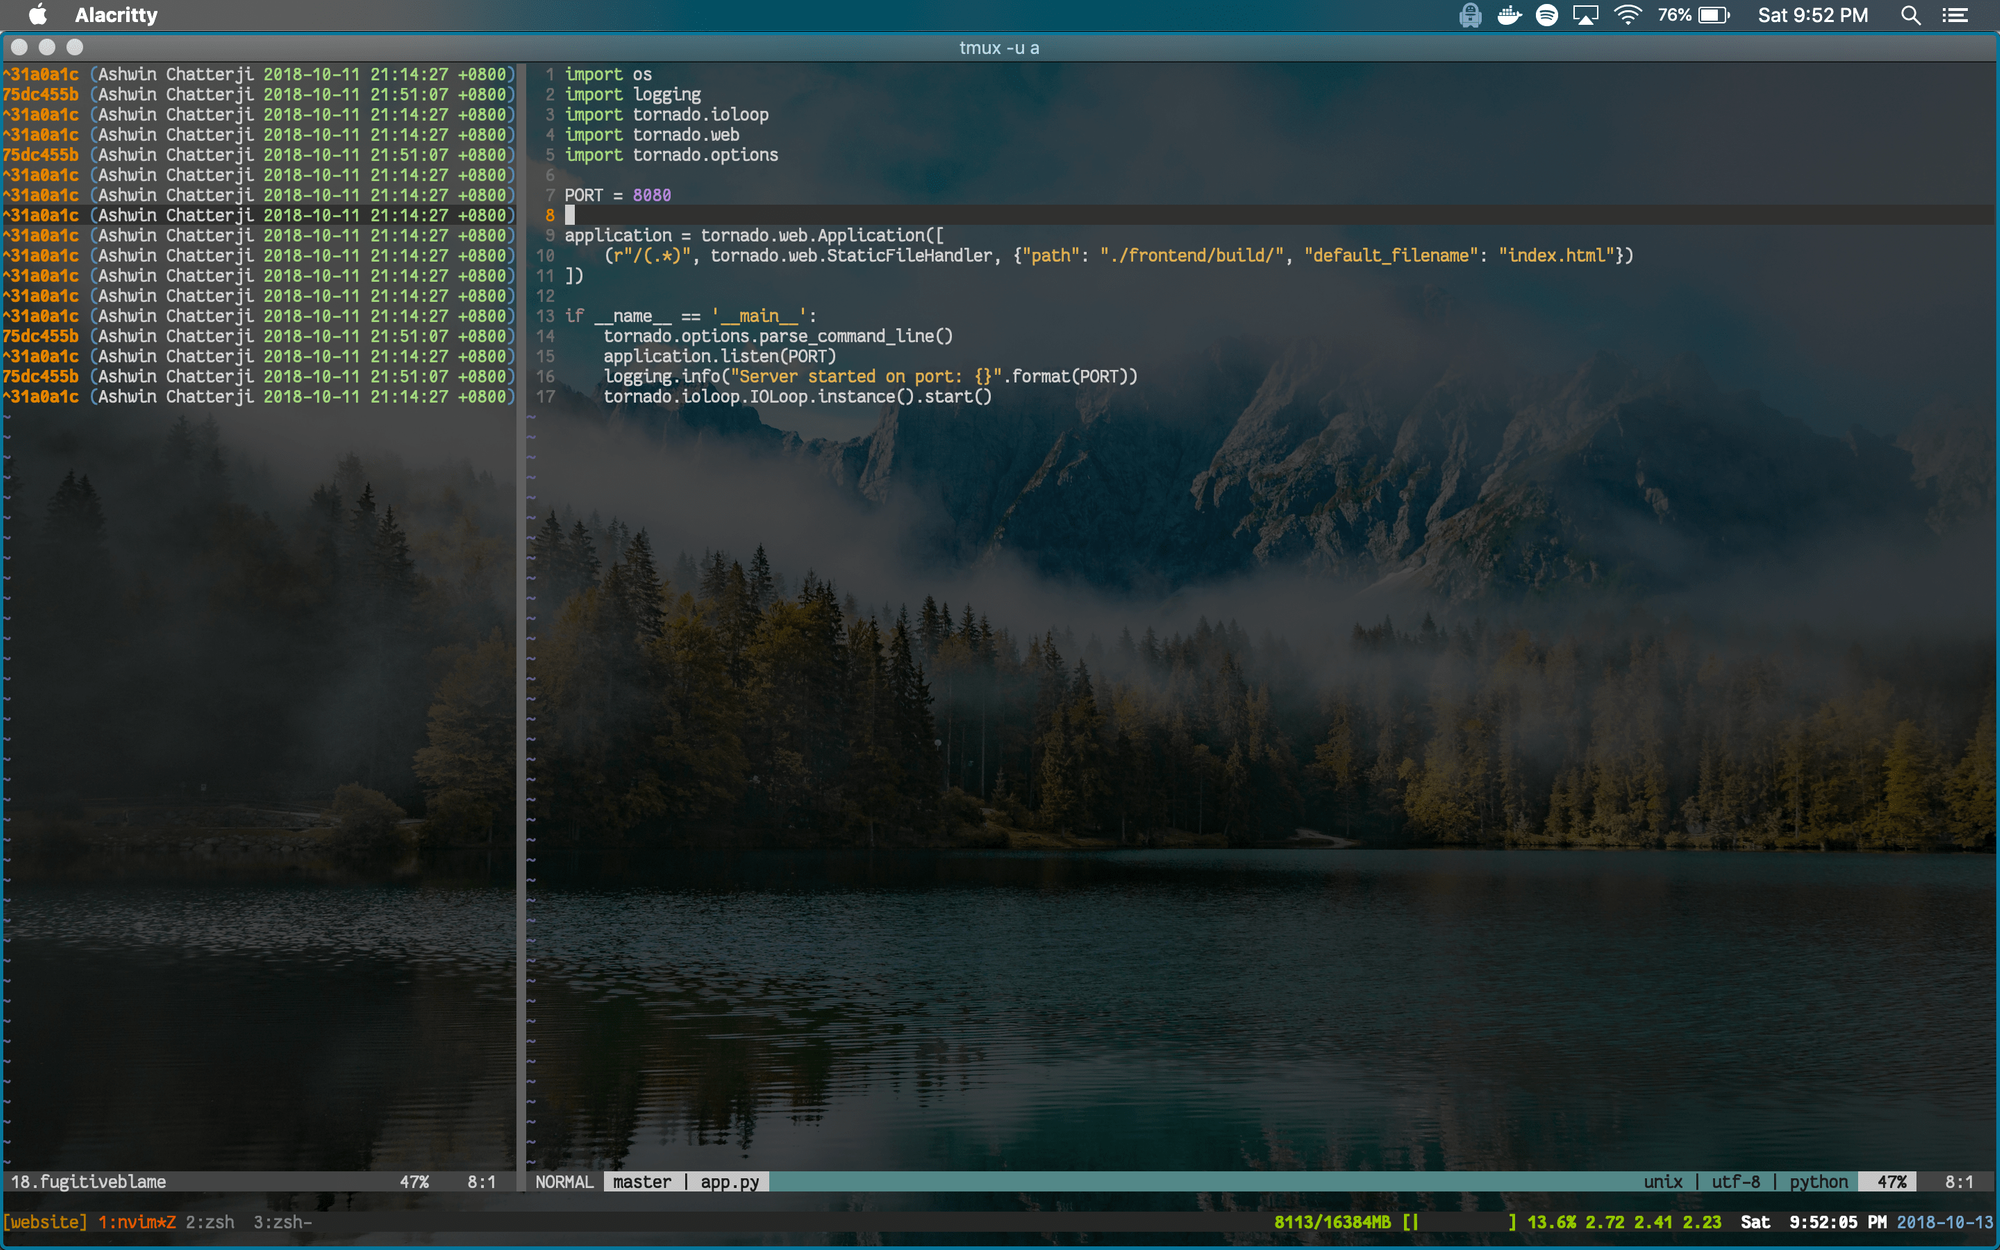Image resolution: width=2000 pixels, height=1250 pixels.
Task: Click the application.listen(PORT) line
Action: [720, 356]
